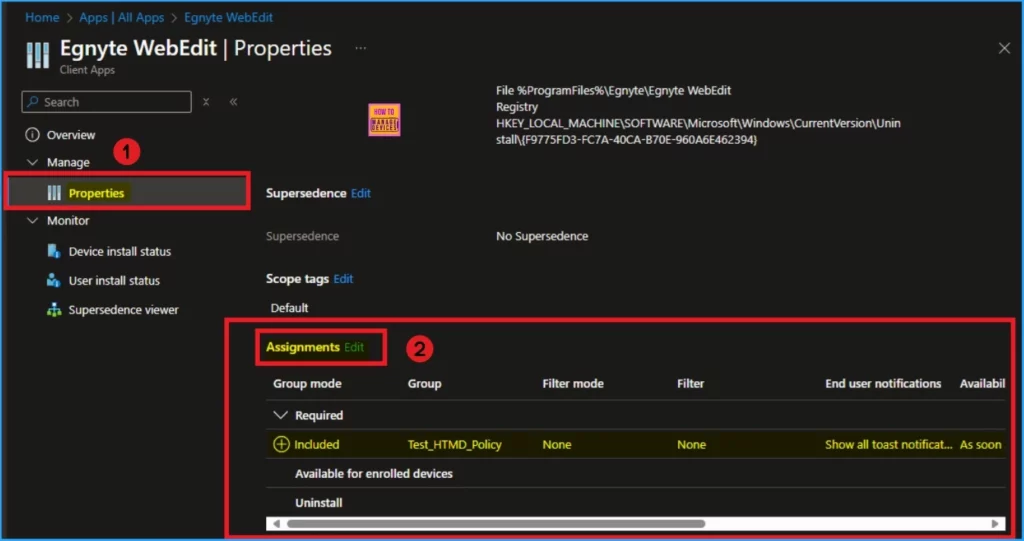Viewport: 1024px width, 541px height.
Task: Select the registry key HKEY_LOCAL_MACHINE text
Action: 697,131
